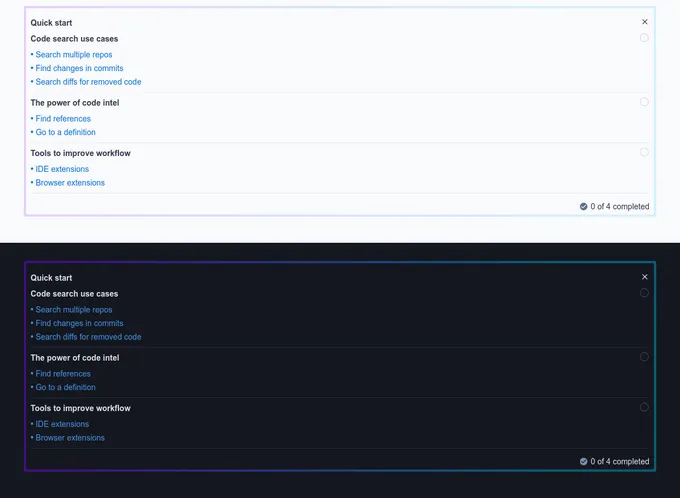This screenshot has width=680, height=498.
Task: Open Go to a definition link, light panel
Action: pyautogui.click(x=65, y=132)
